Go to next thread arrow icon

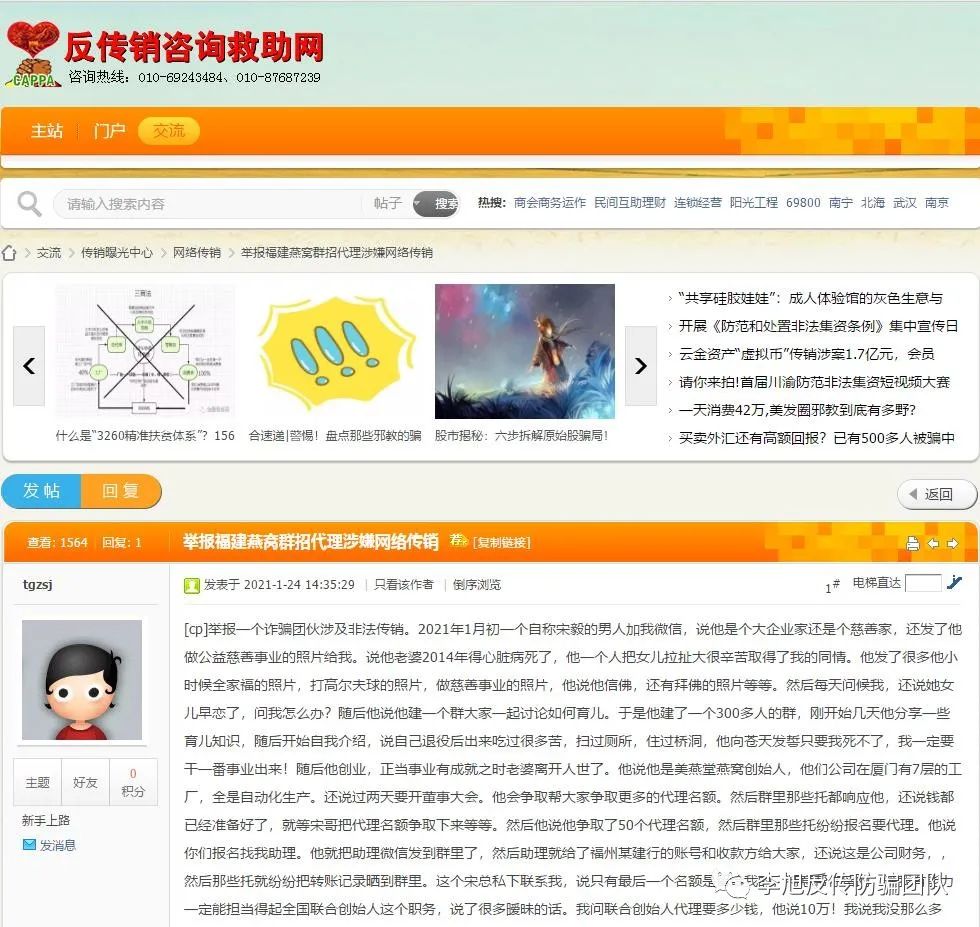pyautogui.click(x=952, y=543)
